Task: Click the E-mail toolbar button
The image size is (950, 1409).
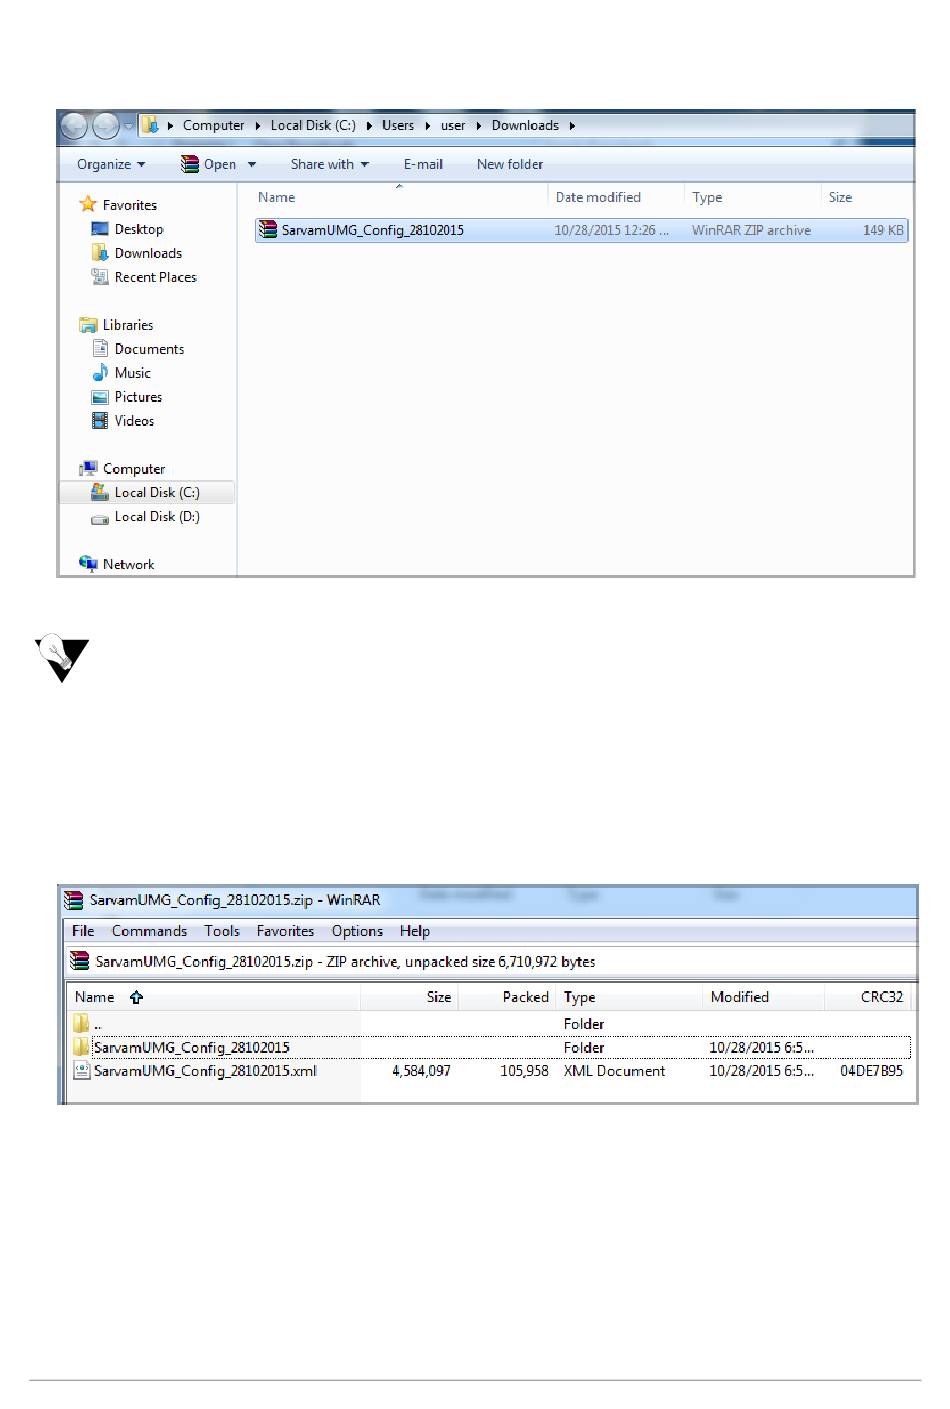Action: (423, 165)
